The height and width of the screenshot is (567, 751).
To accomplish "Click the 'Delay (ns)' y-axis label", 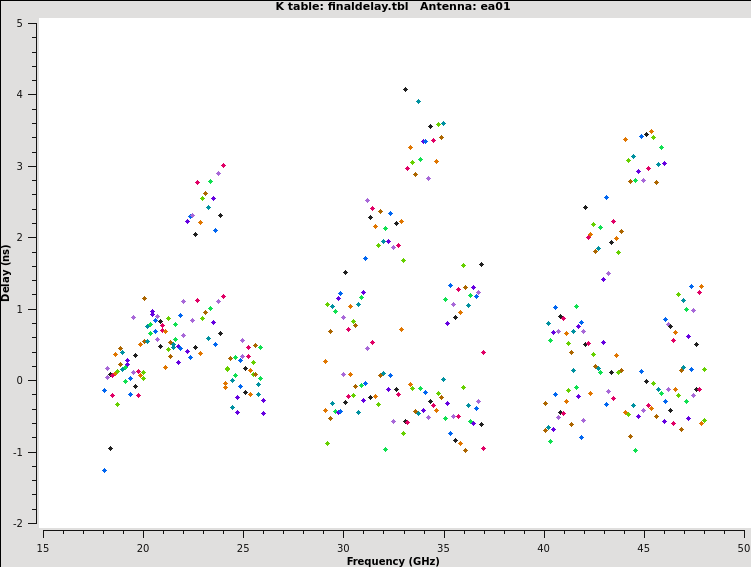I will click(7, 272).
